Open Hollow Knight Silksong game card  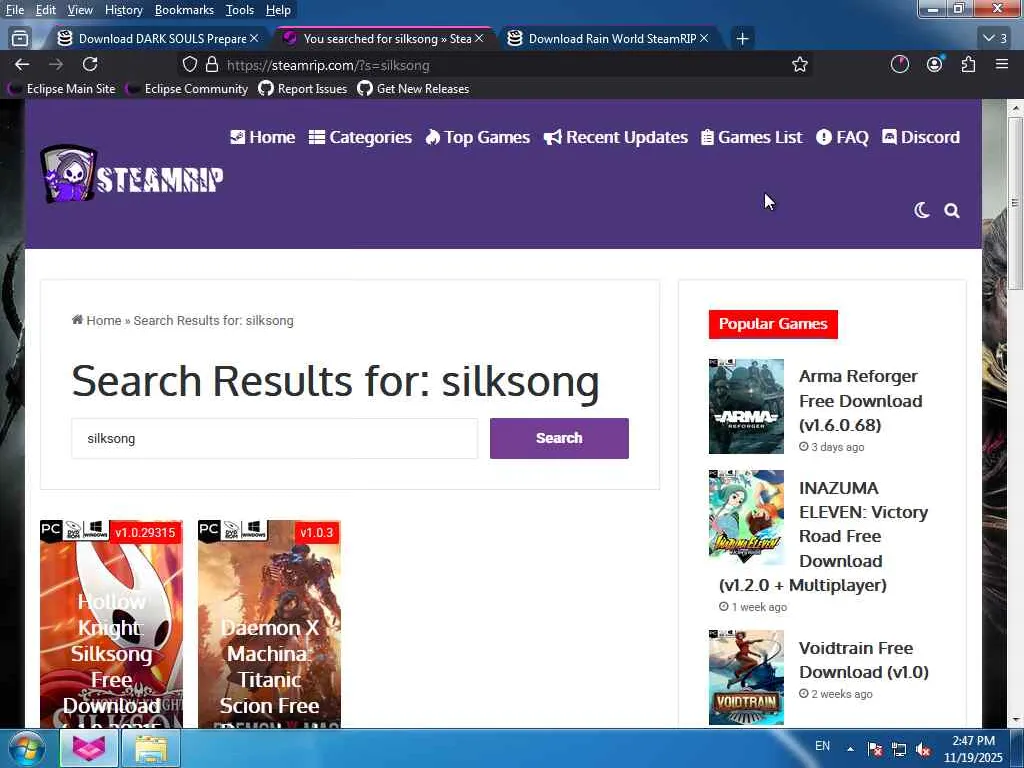(x=111, y=624)
